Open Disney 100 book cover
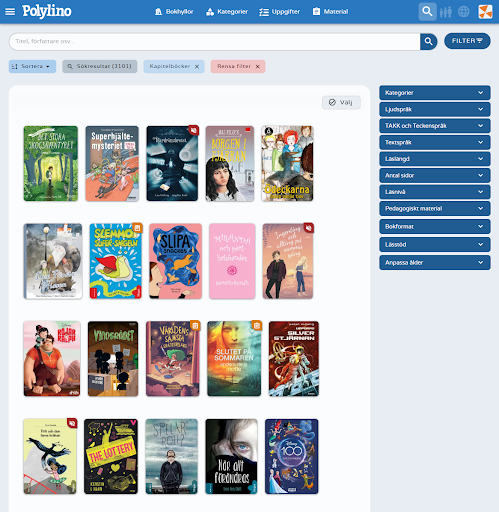The width and height of the screenshot is (499, 512). click(x=291, y=456)
